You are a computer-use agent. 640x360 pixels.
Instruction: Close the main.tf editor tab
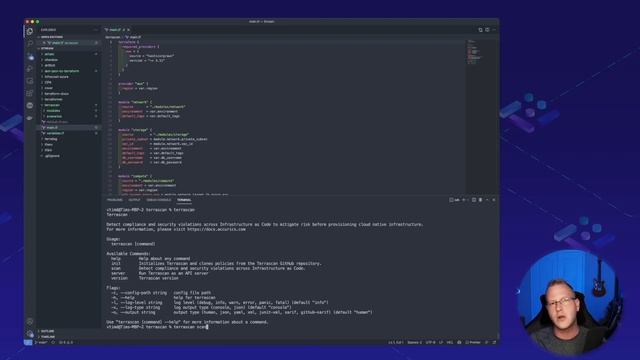pyautogui.click(x=128, y=30)
